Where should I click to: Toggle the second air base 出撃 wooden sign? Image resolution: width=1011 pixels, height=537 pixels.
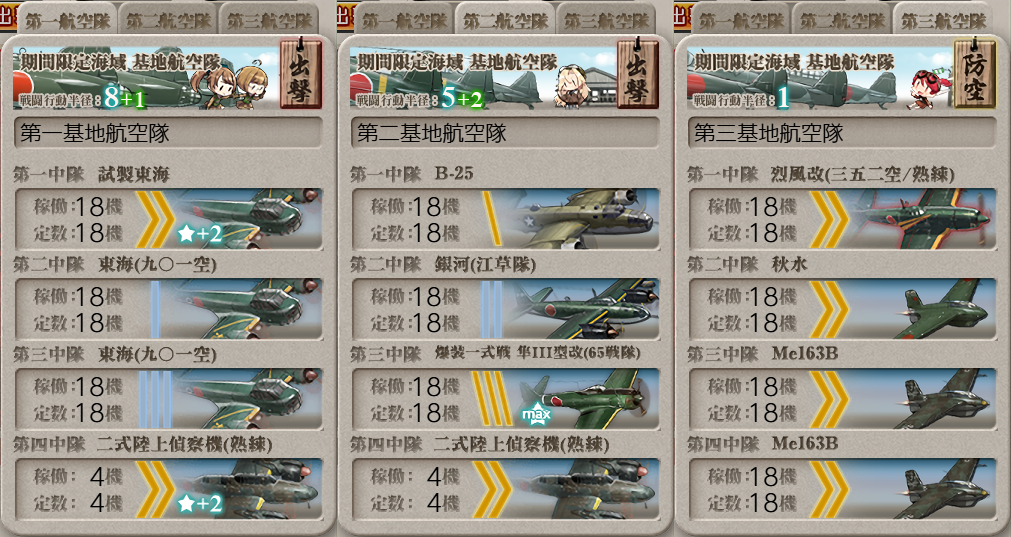pyautogui.click(x=638, y=74)
